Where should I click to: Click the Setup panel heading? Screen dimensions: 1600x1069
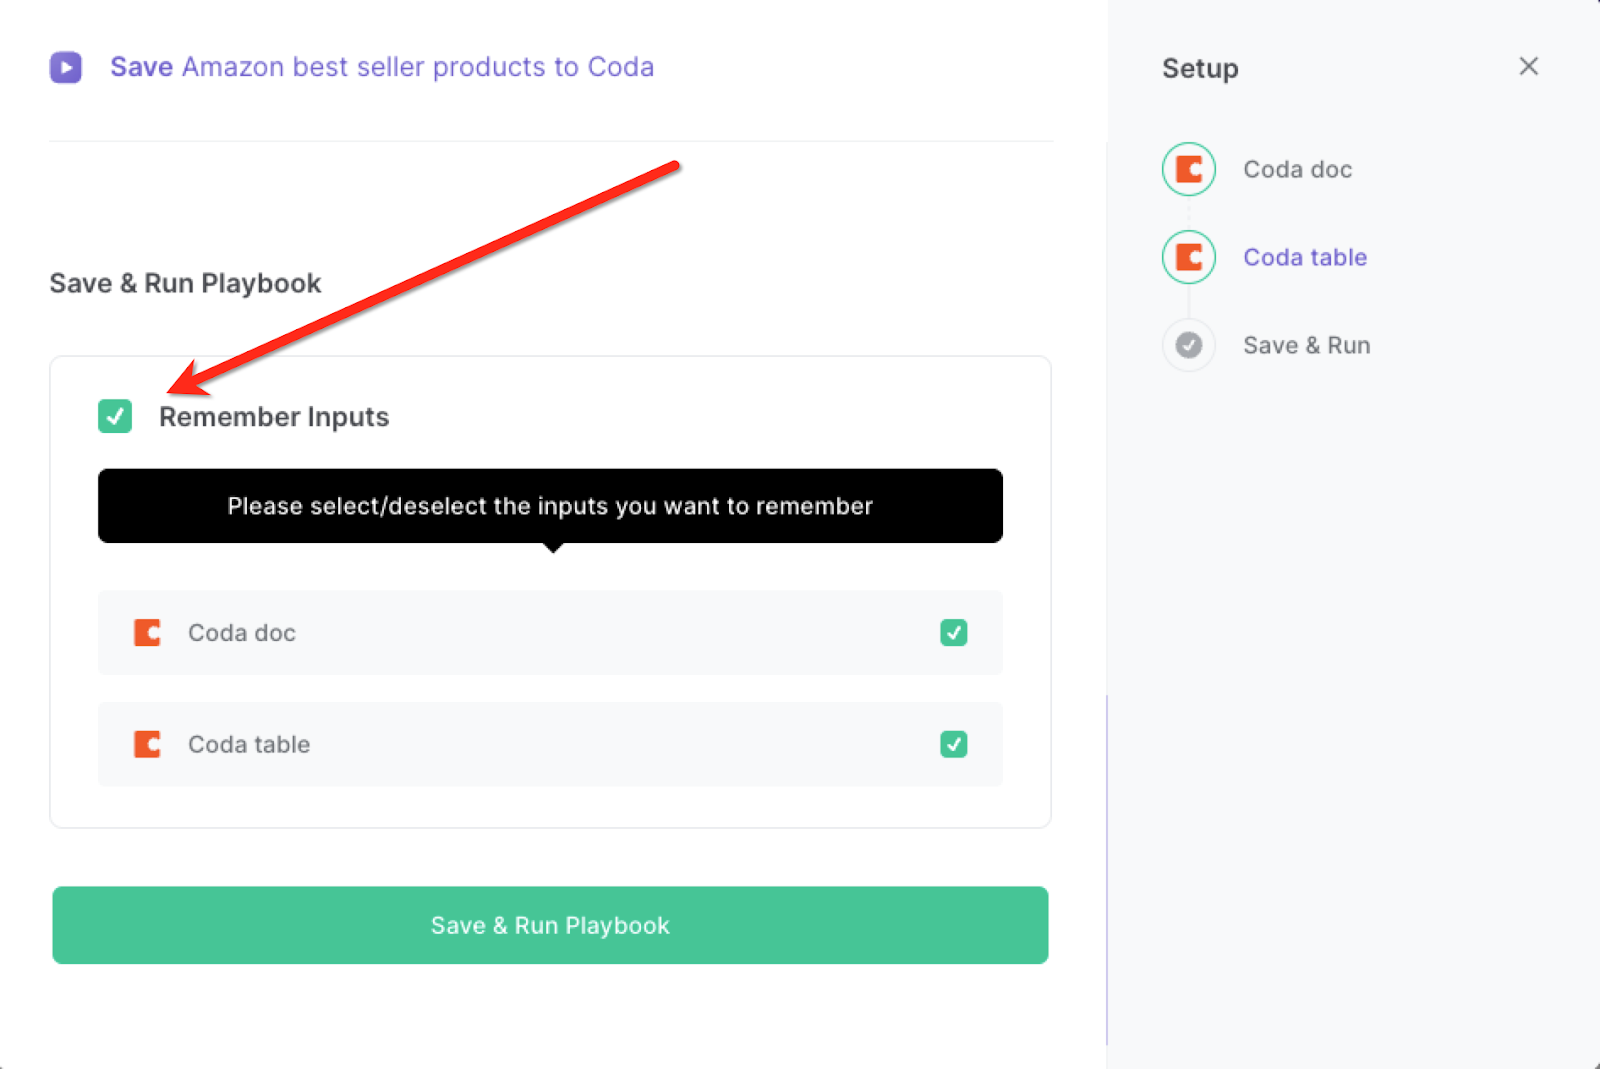point(1200,68)
